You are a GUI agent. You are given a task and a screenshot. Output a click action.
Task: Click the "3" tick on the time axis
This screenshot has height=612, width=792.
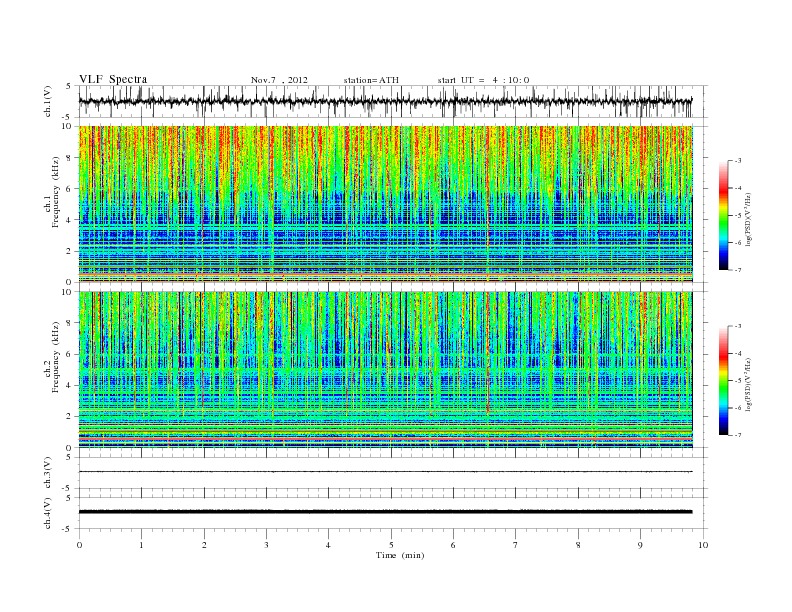pyautogui.click(x=266, y=545)
